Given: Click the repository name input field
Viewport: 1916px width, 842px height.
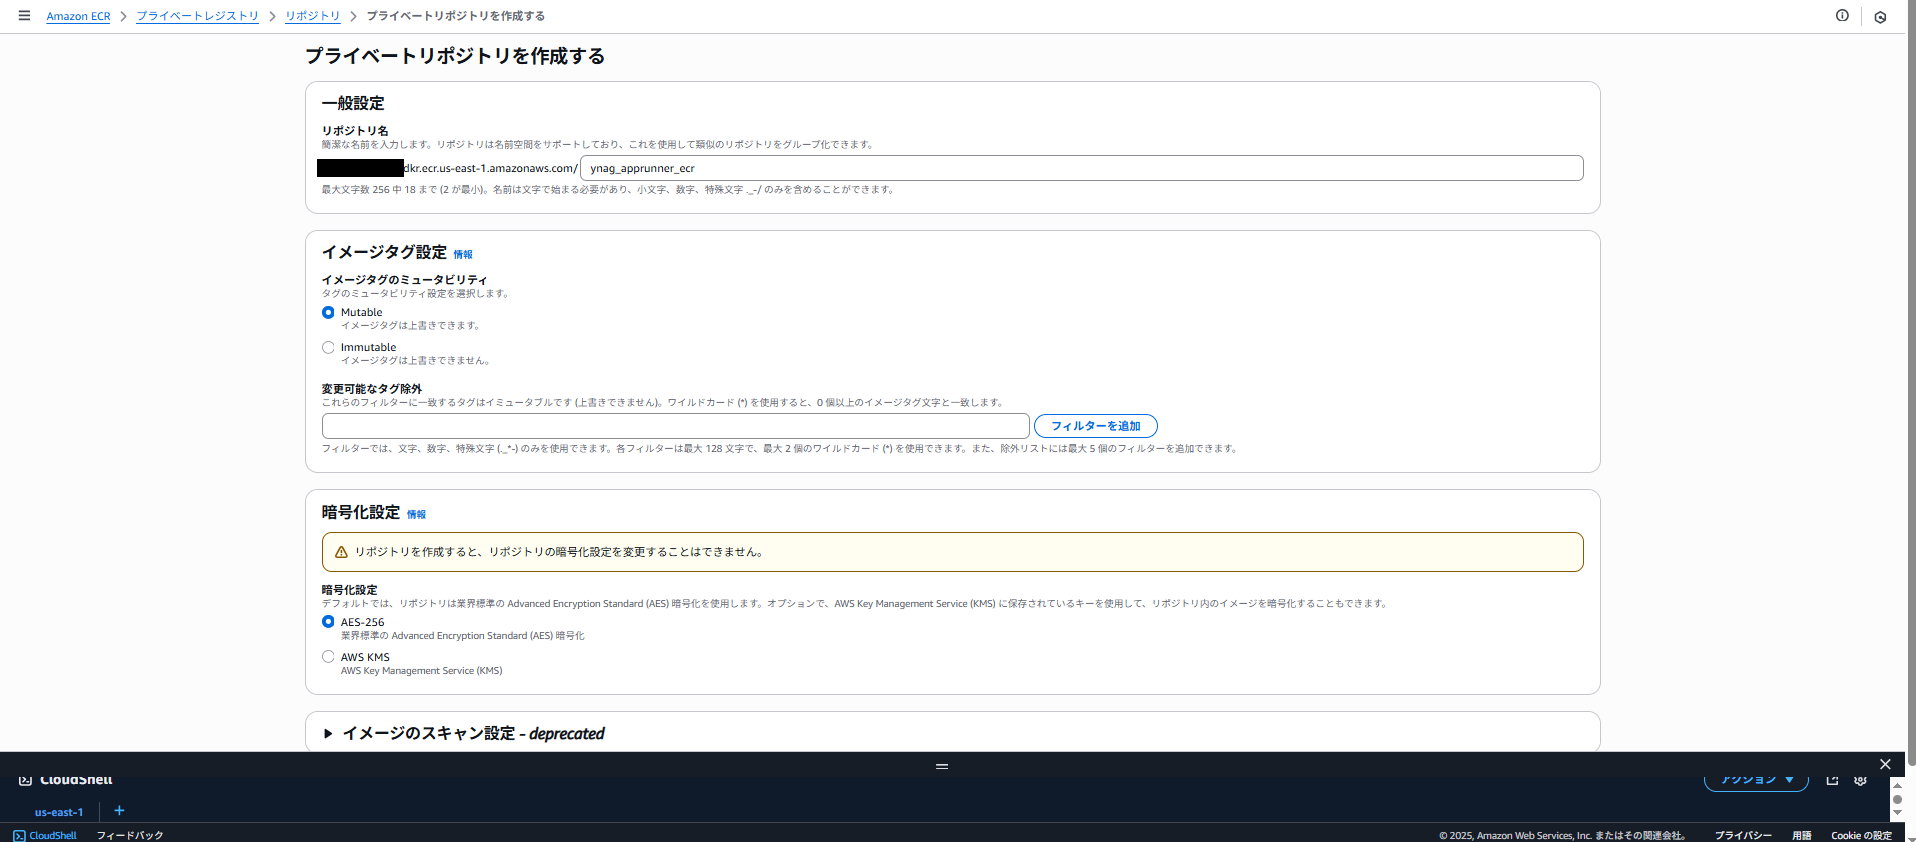Looking at the screenshot, I should point(1081,168).
